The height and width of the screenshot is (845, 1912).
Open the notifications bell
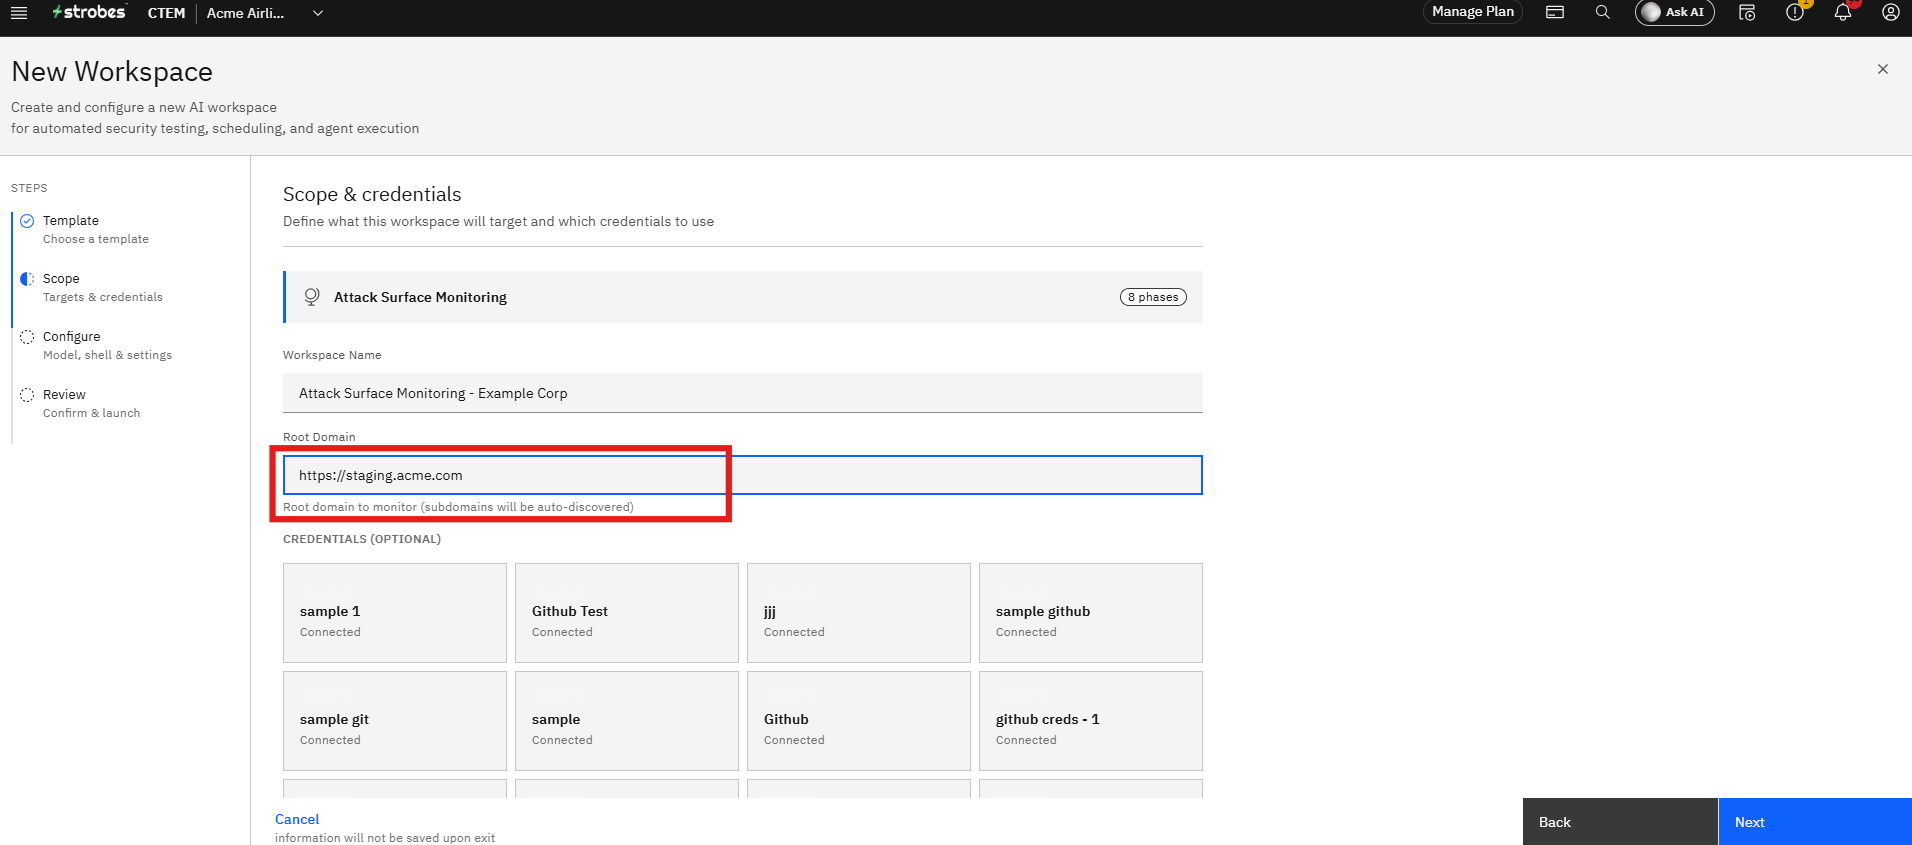(x=1843, y=12)
